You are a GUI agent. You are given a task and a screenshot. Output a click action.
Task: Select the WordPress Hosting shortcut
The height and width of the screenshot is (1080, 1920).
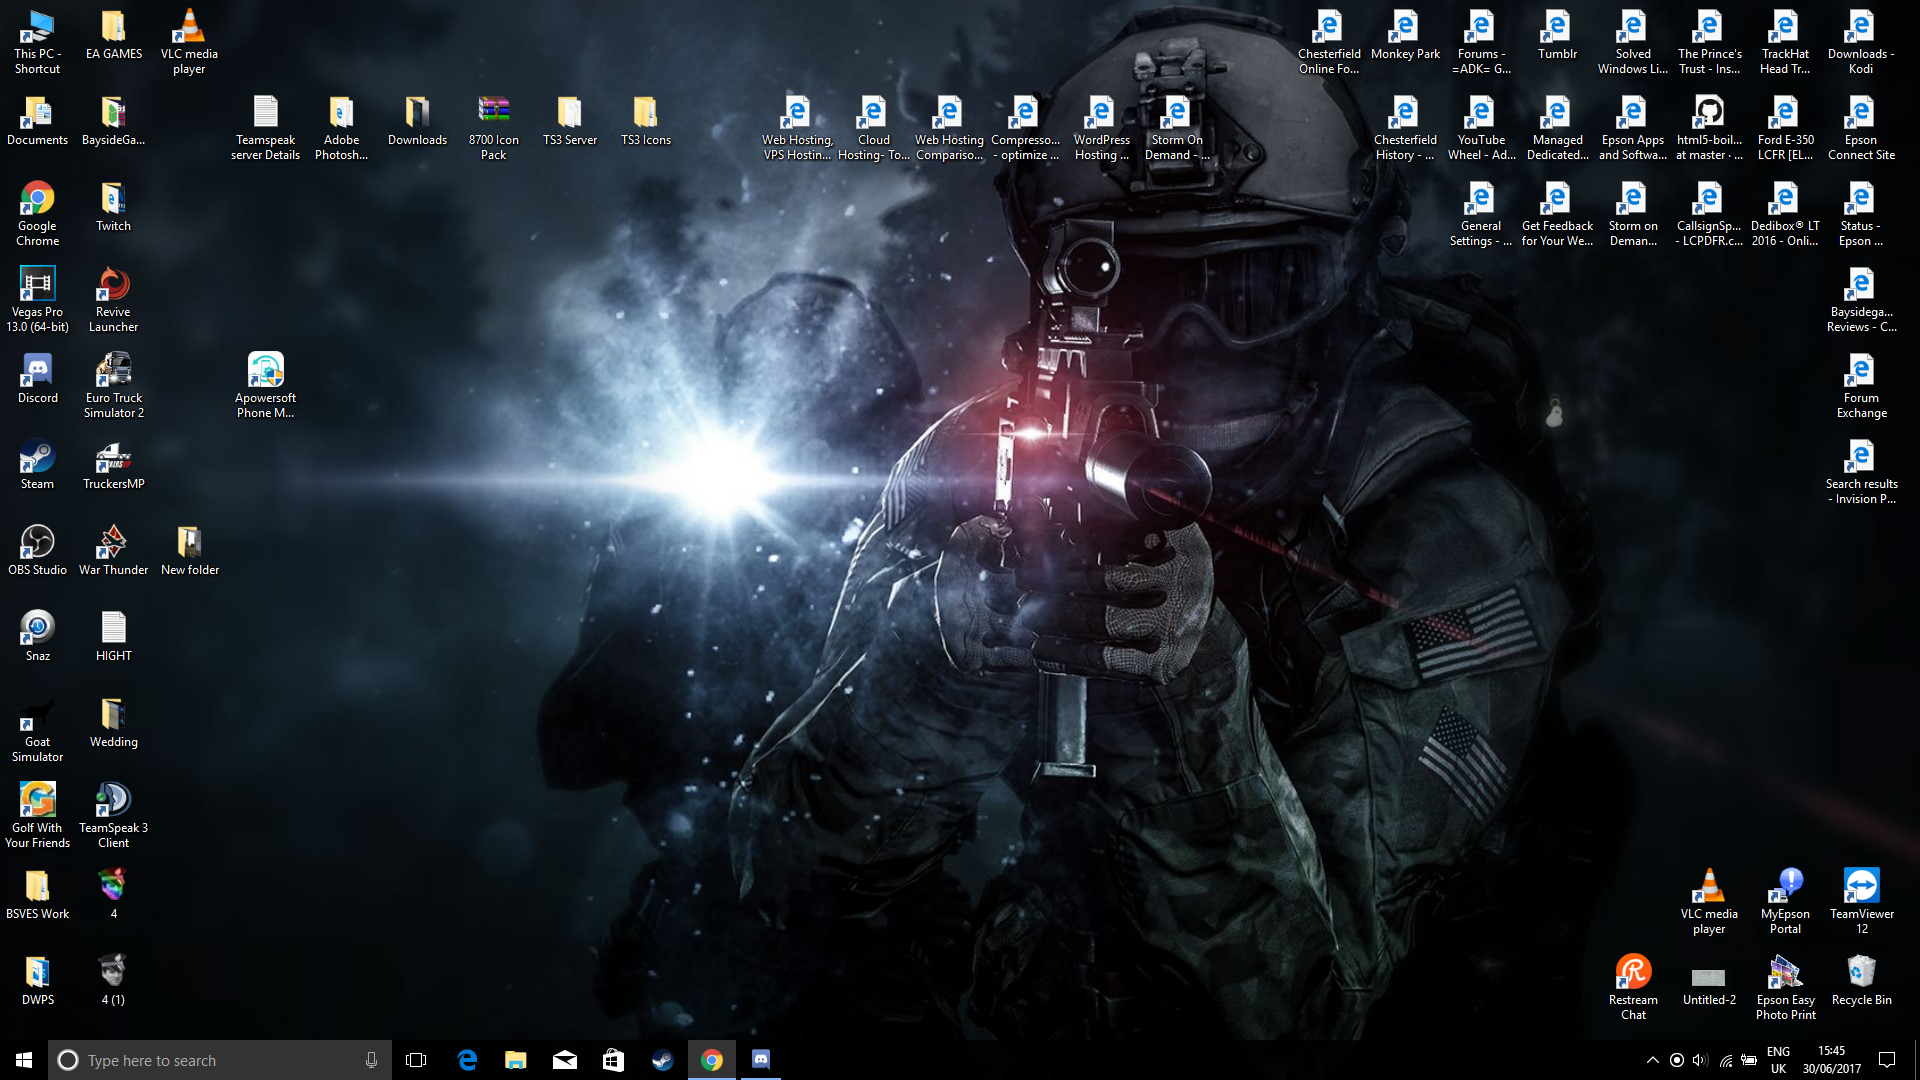1101,127
